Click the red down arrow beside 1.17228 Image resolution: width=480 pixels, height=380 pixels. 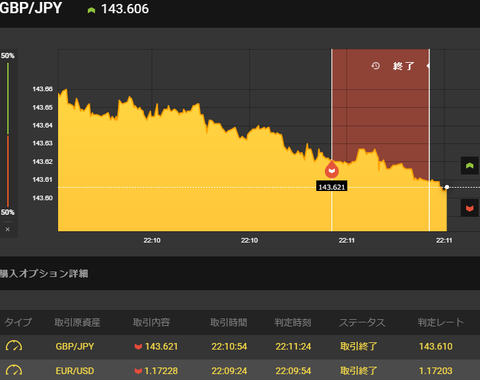tap(138, 371)
